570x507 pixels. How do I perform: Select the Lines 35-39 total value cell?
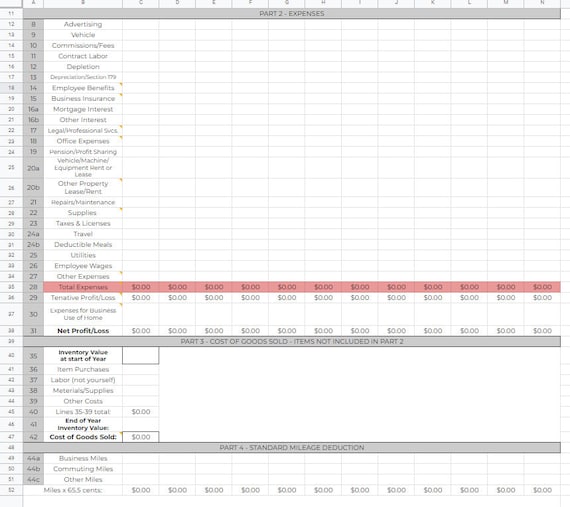click(x=141, y=412)
